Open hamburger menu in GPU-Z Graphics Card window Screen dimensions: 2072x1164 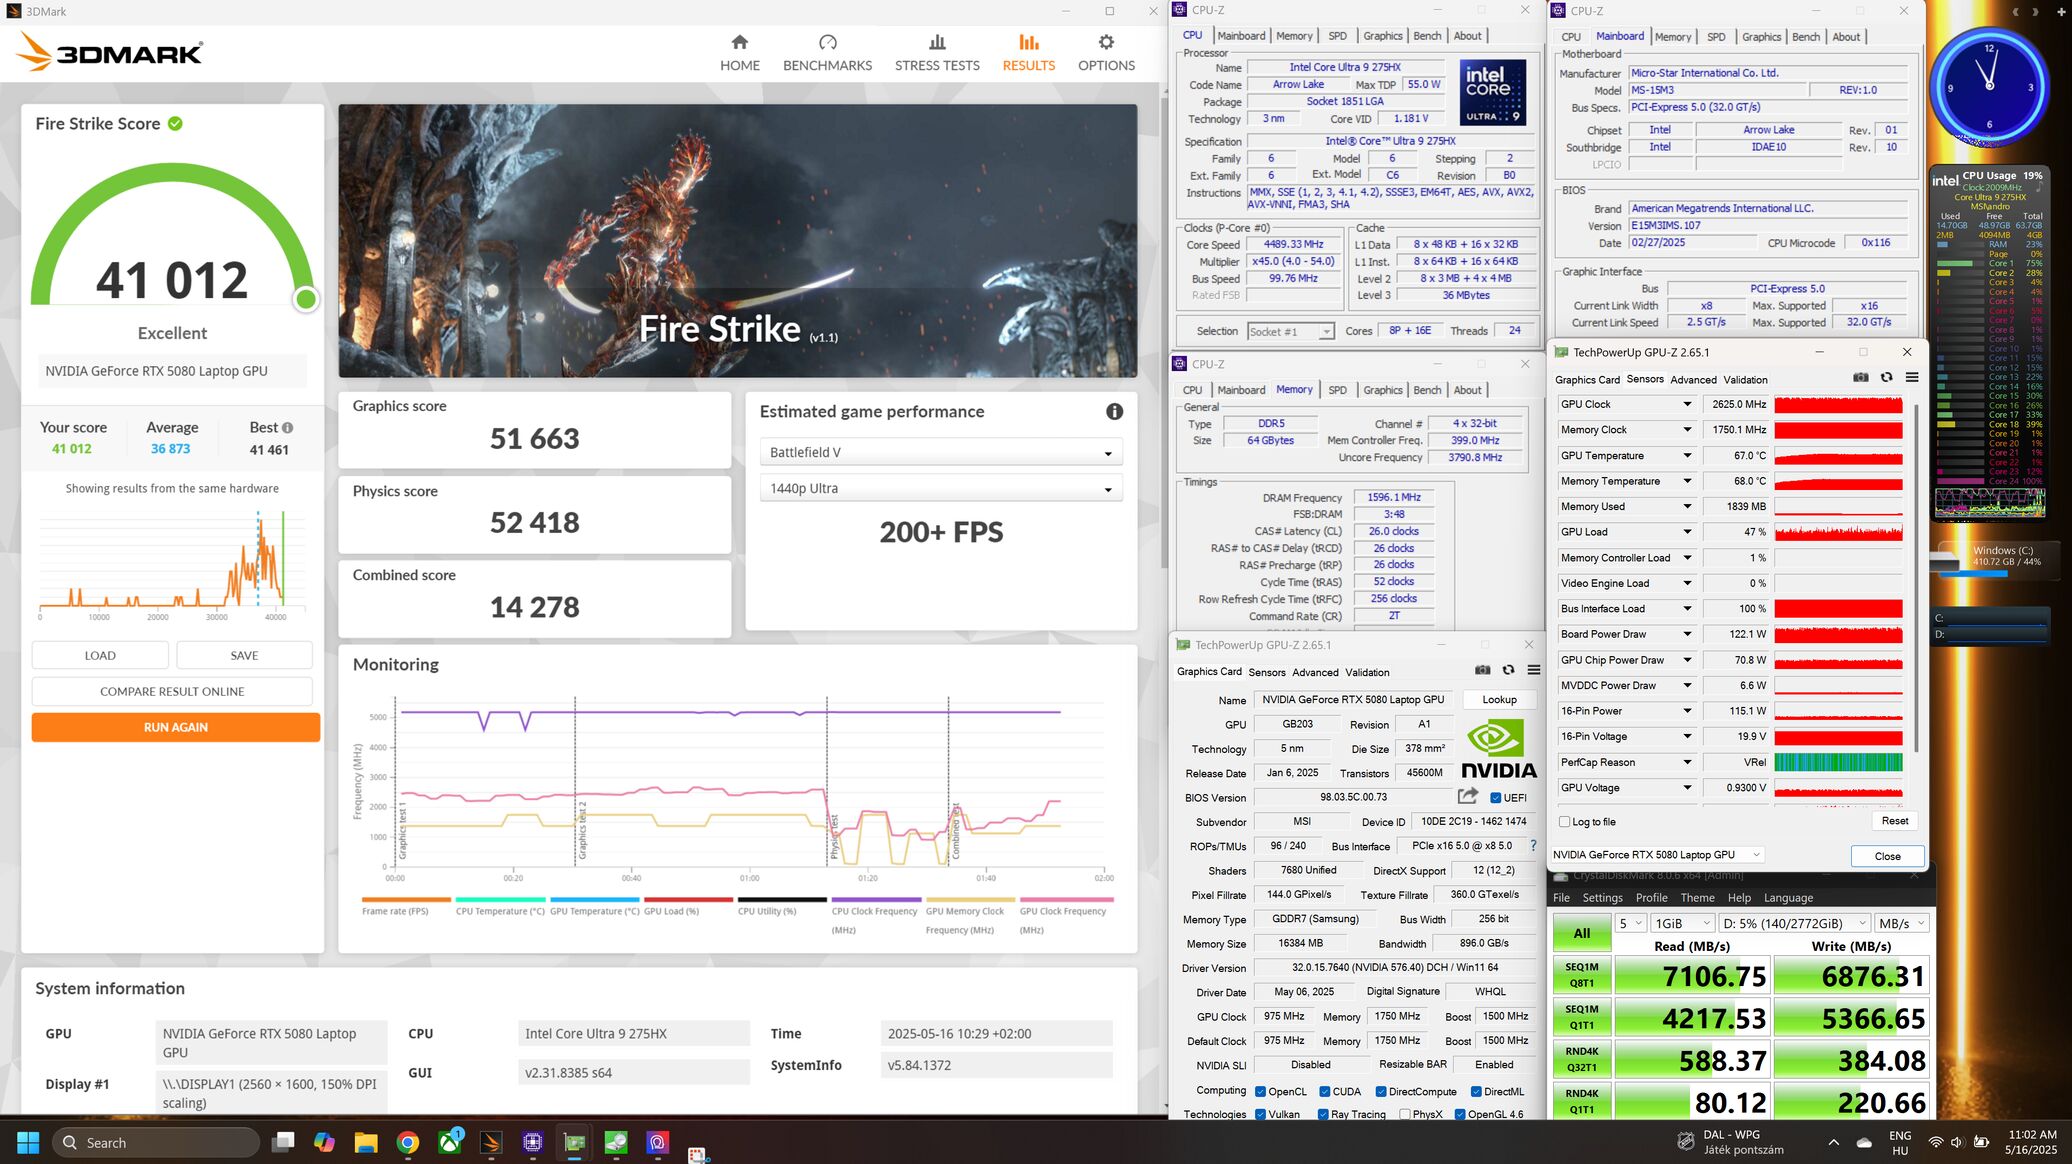click(x=1533, y=670)
